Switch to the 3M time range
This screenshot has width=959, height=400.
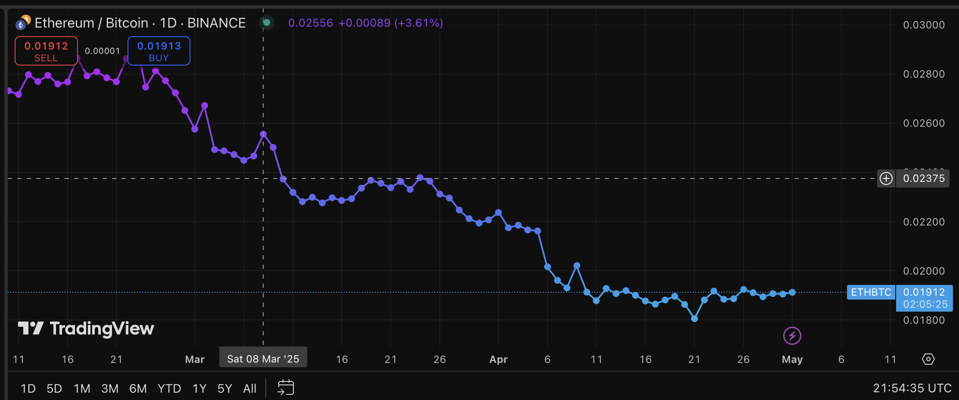coord(110,388)
